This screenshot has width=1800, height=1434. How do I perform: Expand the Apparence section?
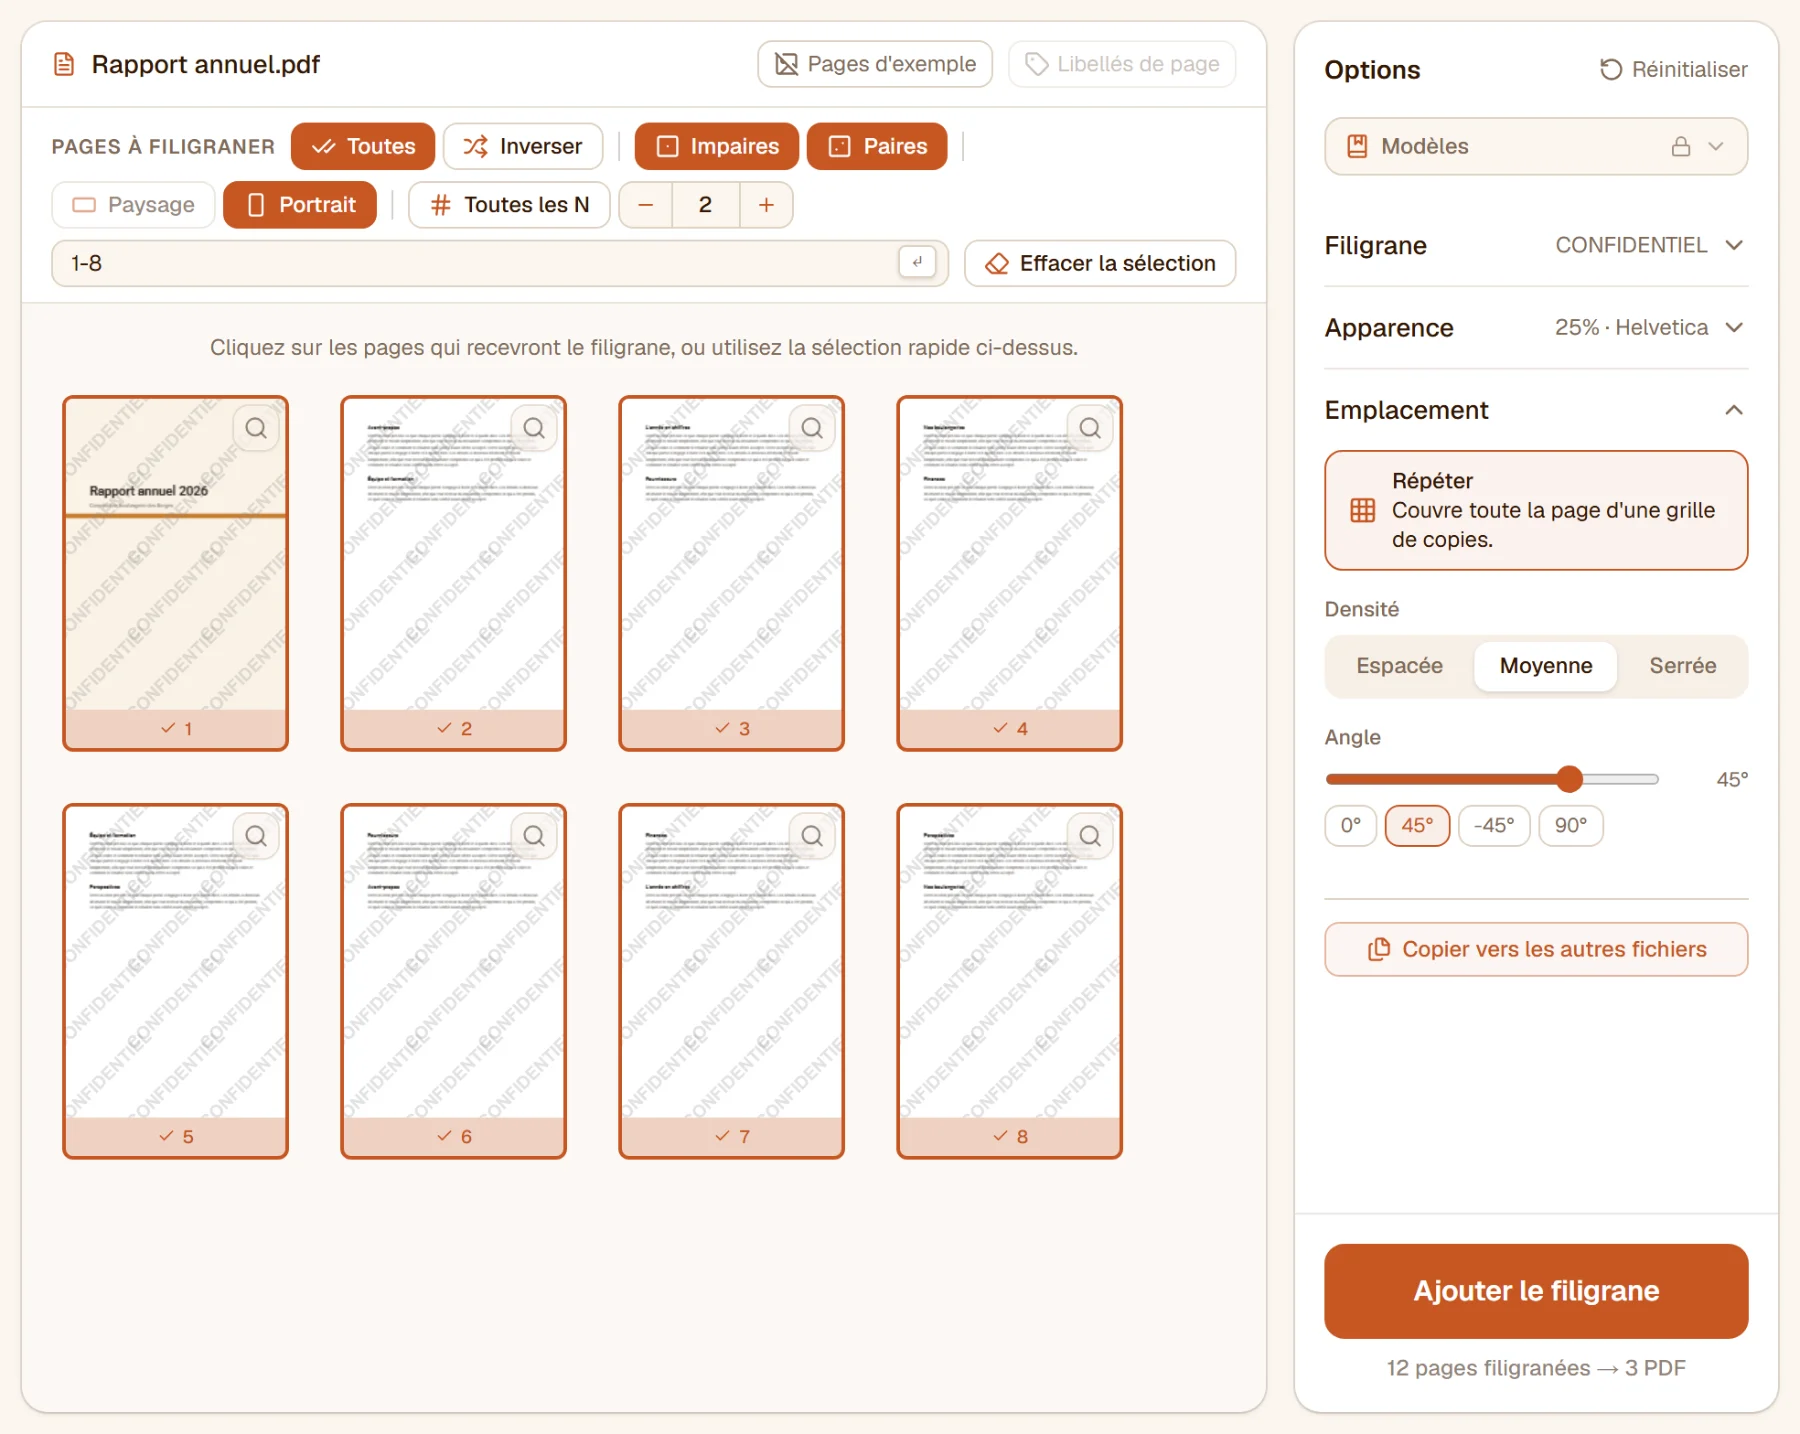pos(1536,327)
